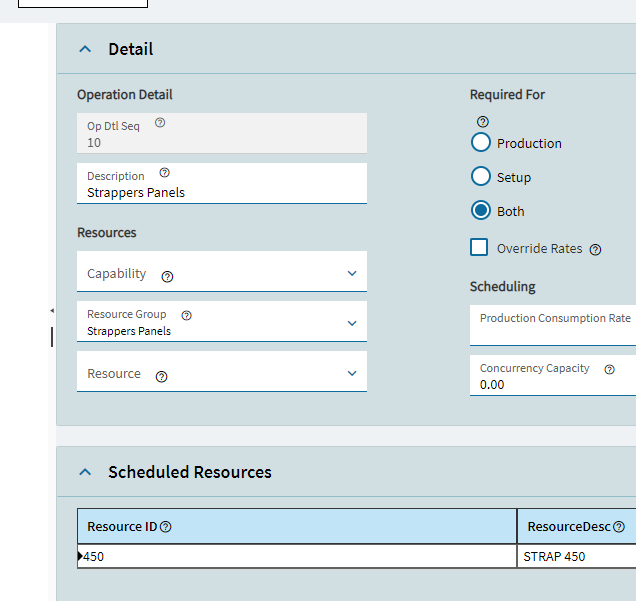Screen dimensions: 636x601
Task: Collapse the Detail panel
Action: (85, 49)
